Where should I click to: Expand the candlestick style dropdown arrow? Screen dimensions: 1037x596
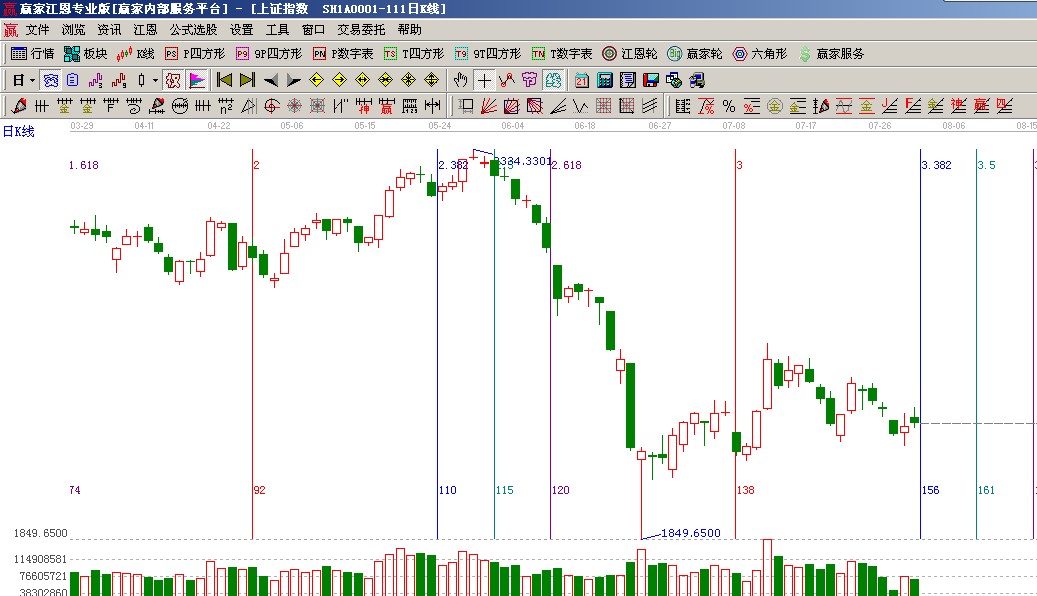click(155, 80)
